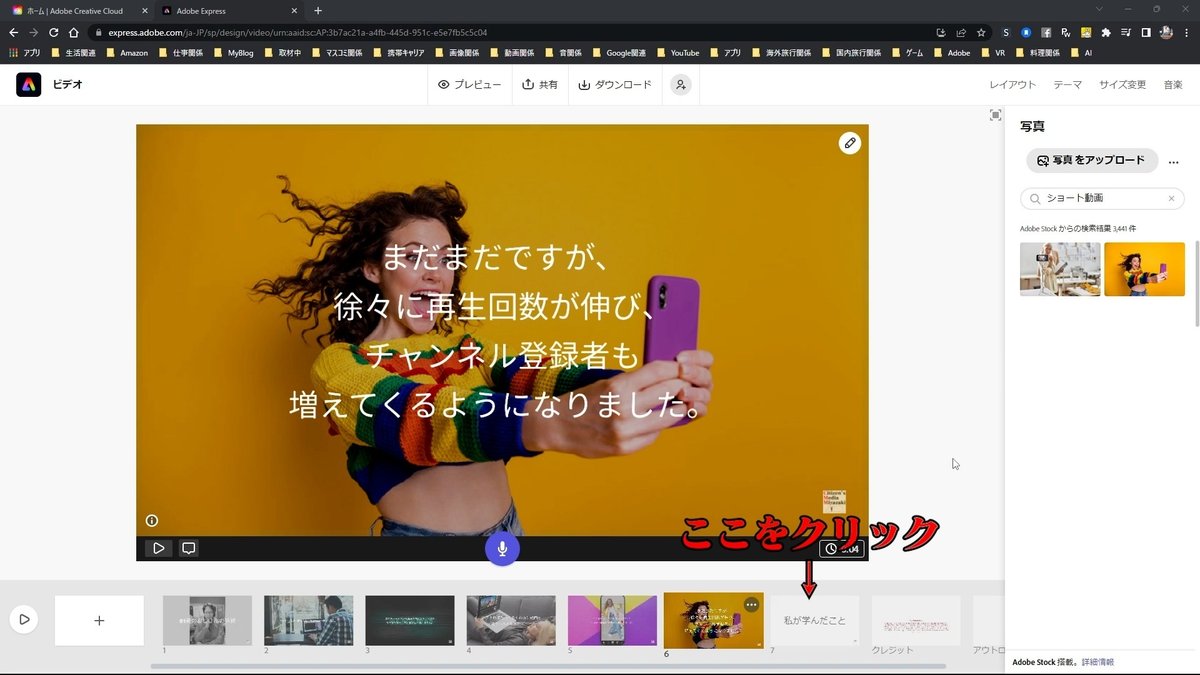The width and height of the screenshot is (1200, 675).
Task: Open the 共有 share option
Action: click(540, 85)
